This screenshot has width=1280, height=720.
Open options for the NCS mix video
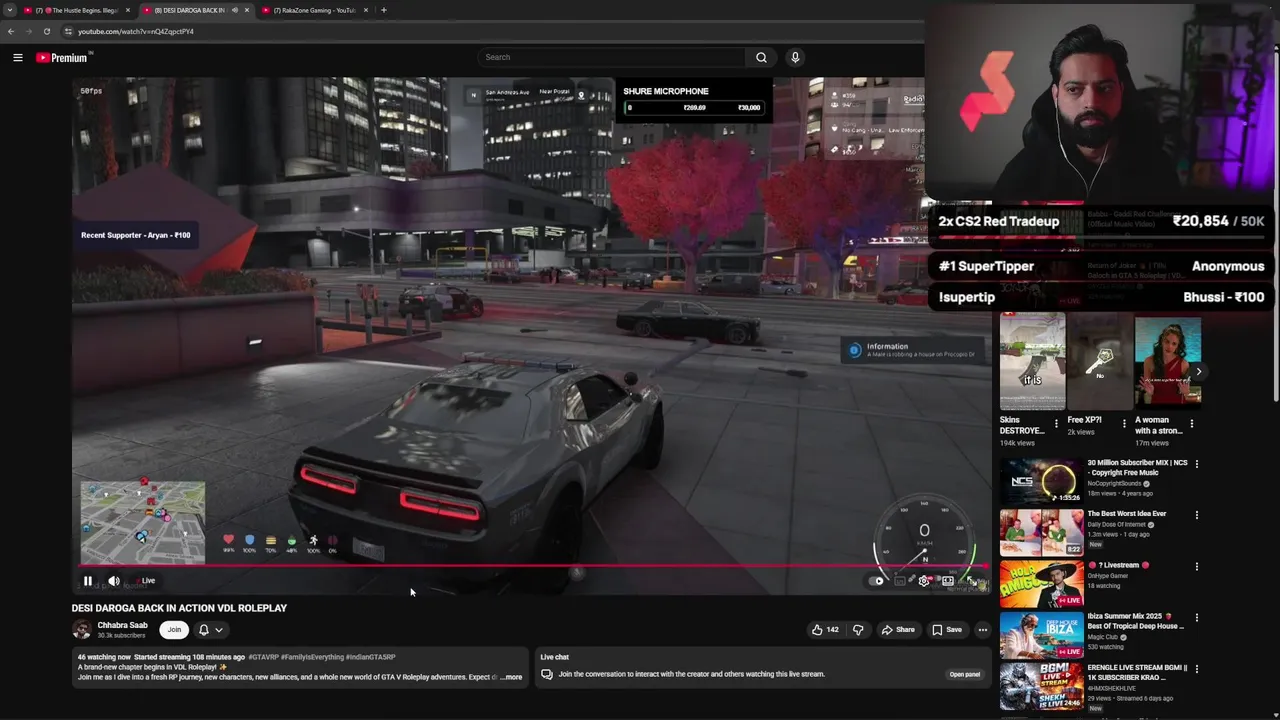click(1197, 464)
